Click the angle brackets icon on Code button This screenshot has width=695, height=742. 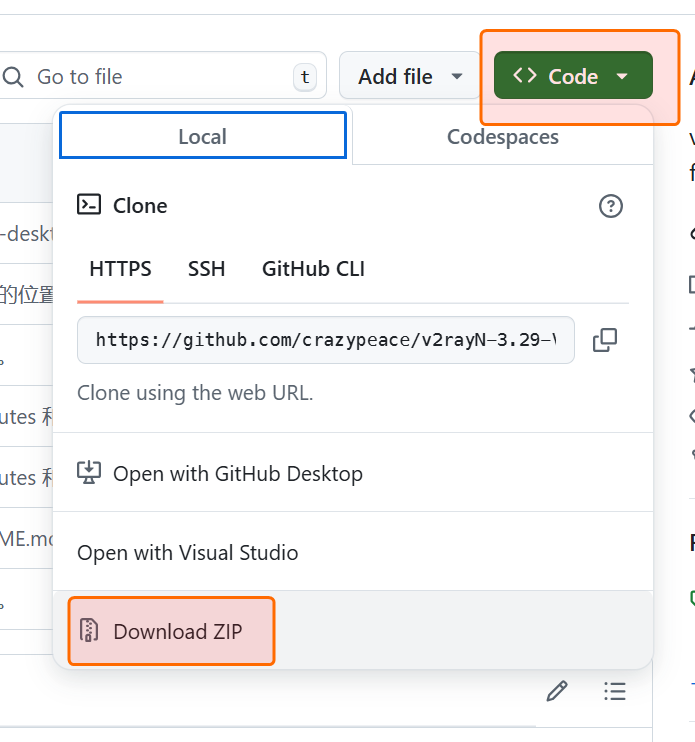pyautogui.click(x=525, y=76)
